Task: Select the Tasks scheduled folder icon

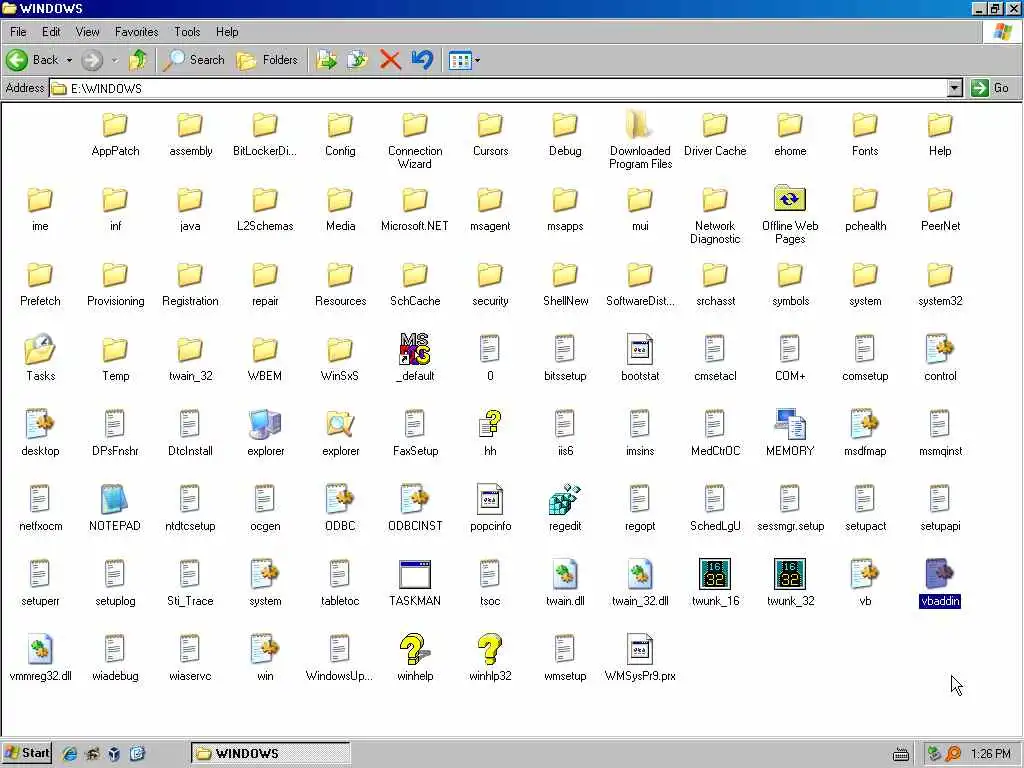Action: 40,349
